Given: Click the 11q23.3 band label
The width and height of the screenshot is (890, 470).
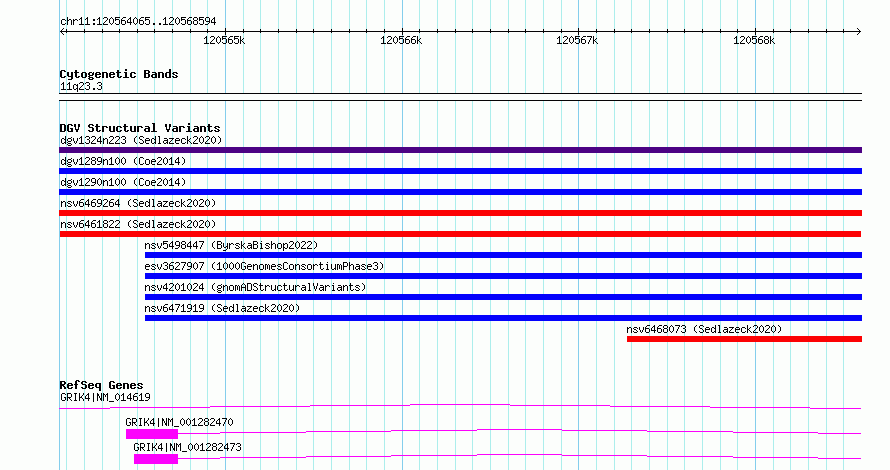Looking at the screenshot, I should [81, 86].
